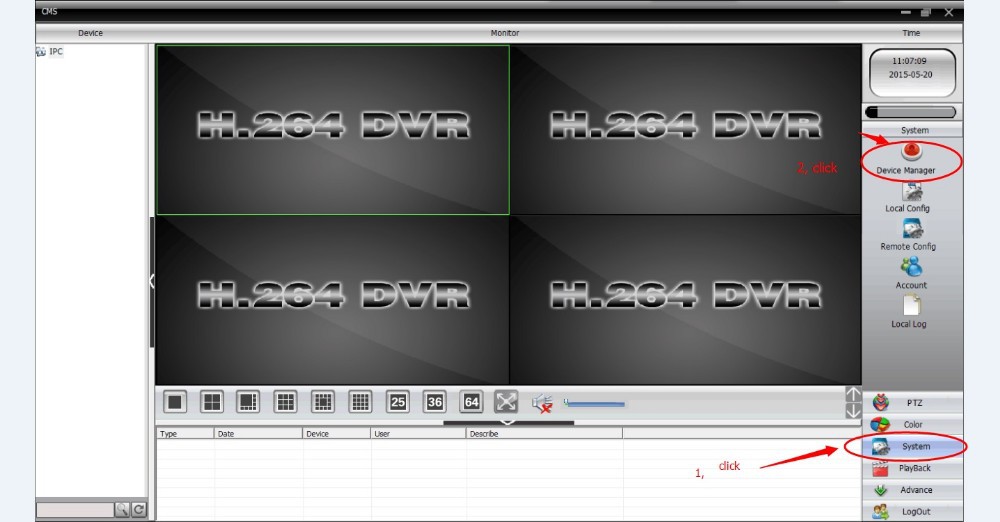The image size is (1000, 522).
Task: Collapse the left device panel arrow
Action: (x=152, y=281)
